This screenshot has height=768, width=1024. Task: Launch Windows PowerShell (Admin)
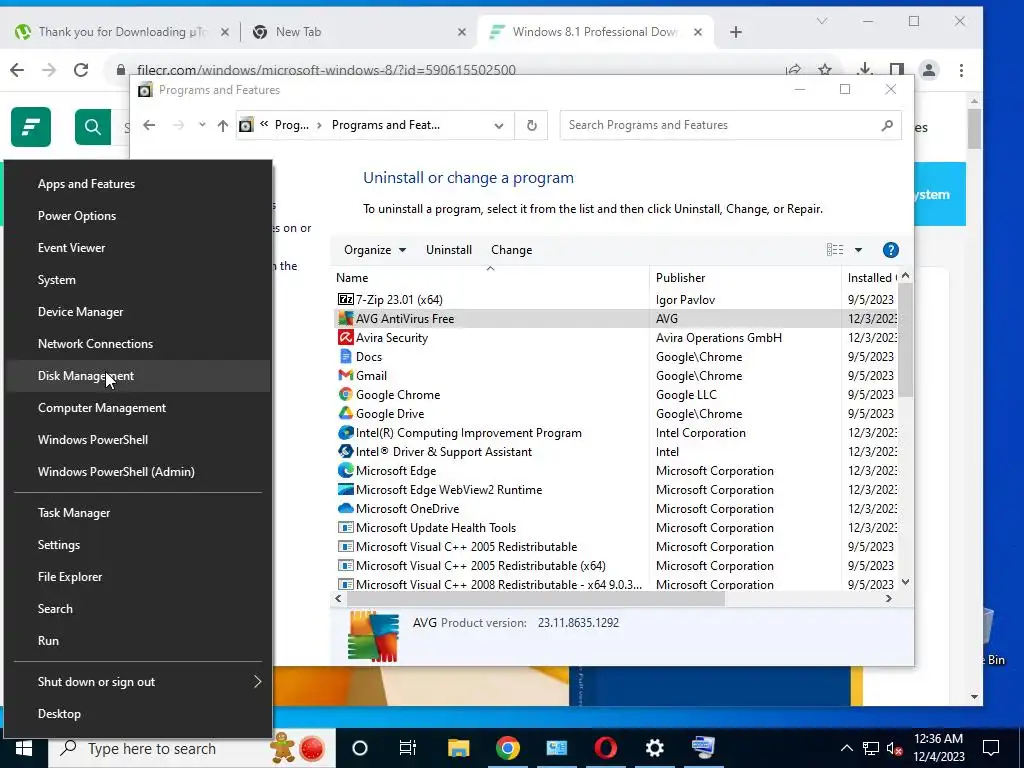(138, 472)
